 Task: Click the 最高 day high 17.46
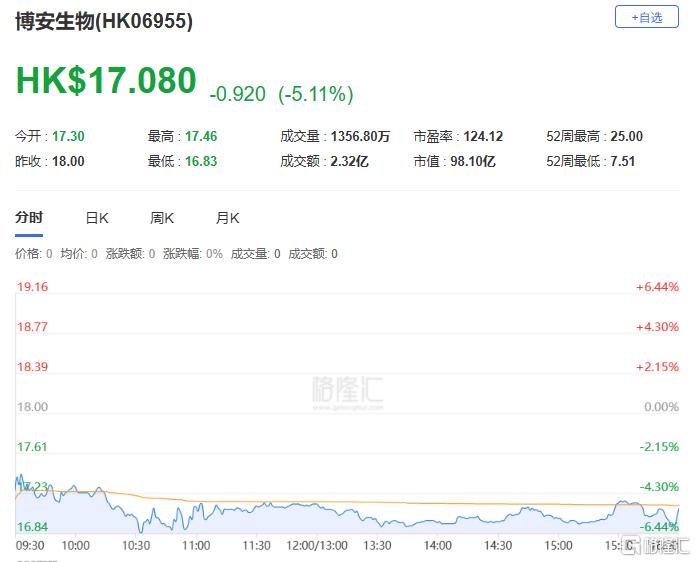click(x=201, y=136)
